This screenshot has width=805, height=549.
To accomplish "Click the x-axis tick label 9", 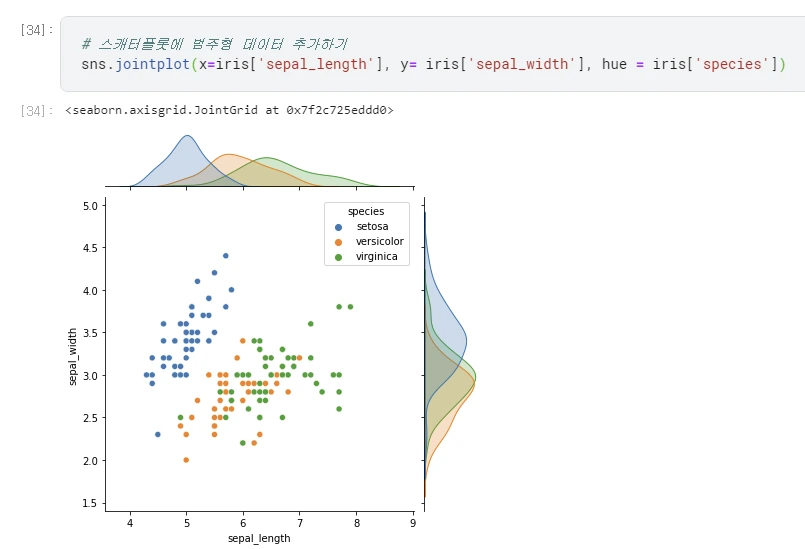I will coord(413,523).
